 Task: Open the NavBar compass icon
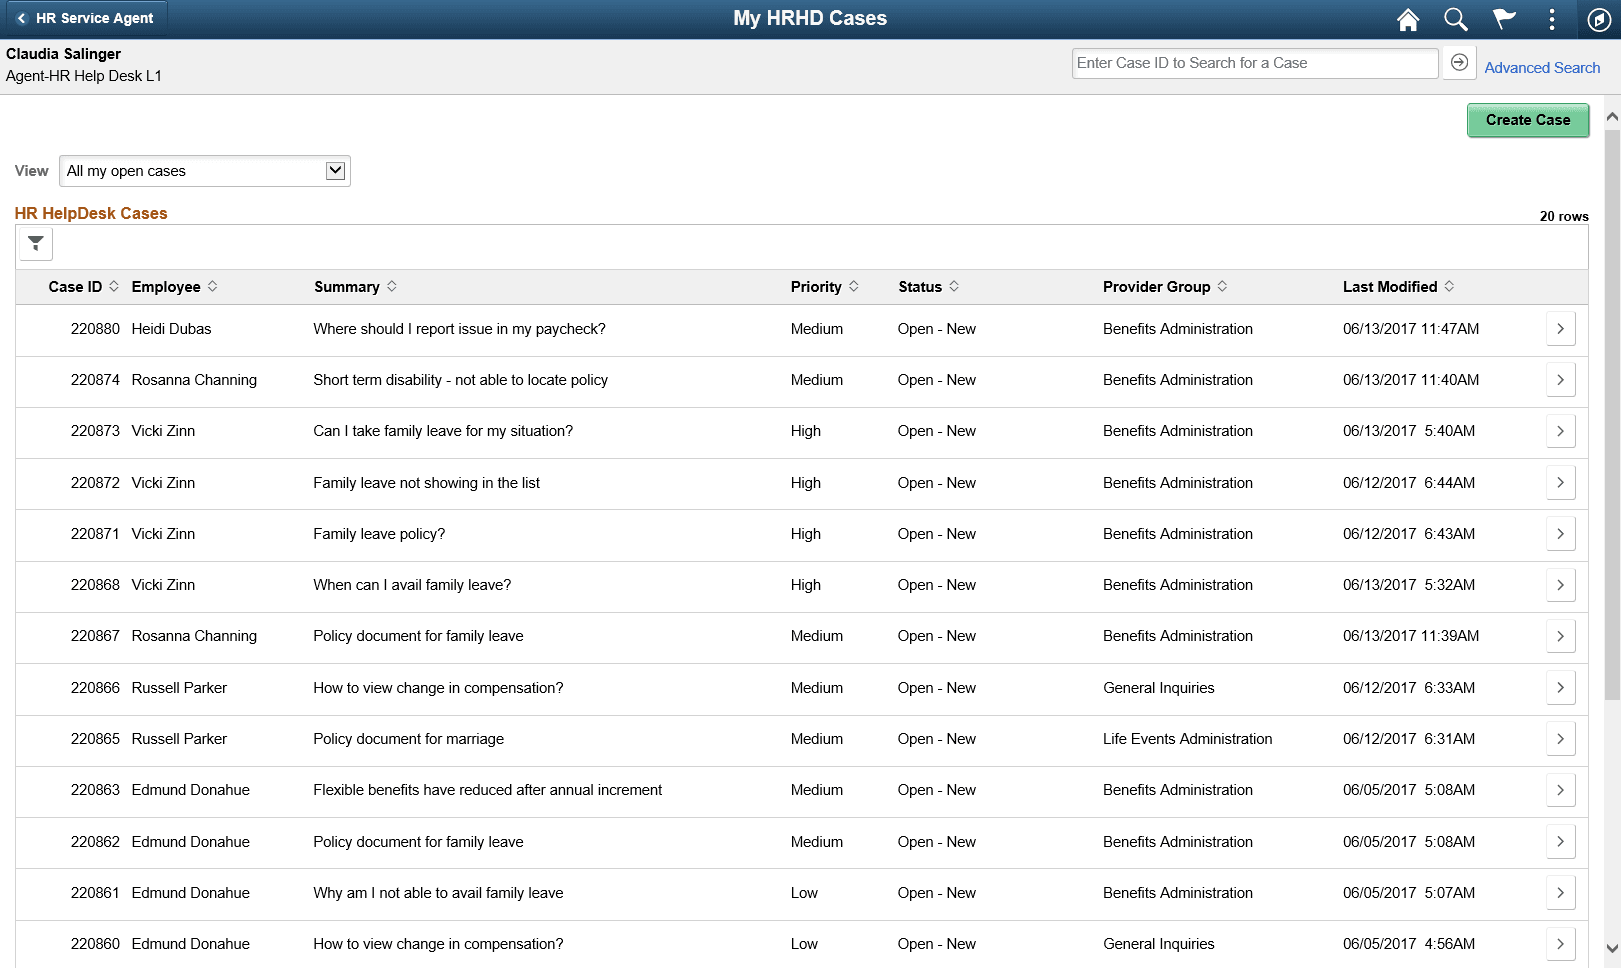1599,18
